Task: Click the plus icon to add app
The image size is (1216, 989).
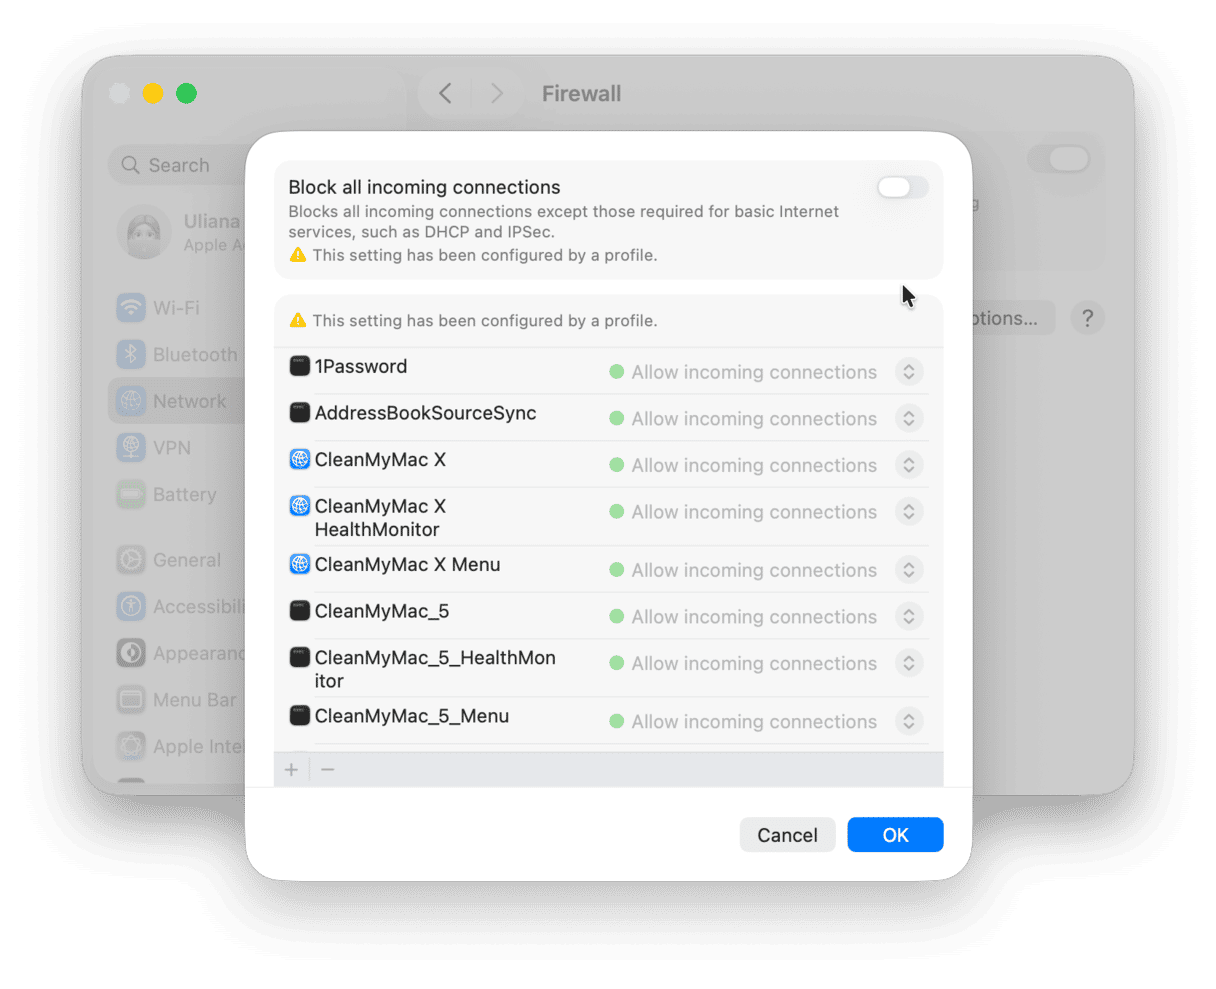Action: click(292, 770)
